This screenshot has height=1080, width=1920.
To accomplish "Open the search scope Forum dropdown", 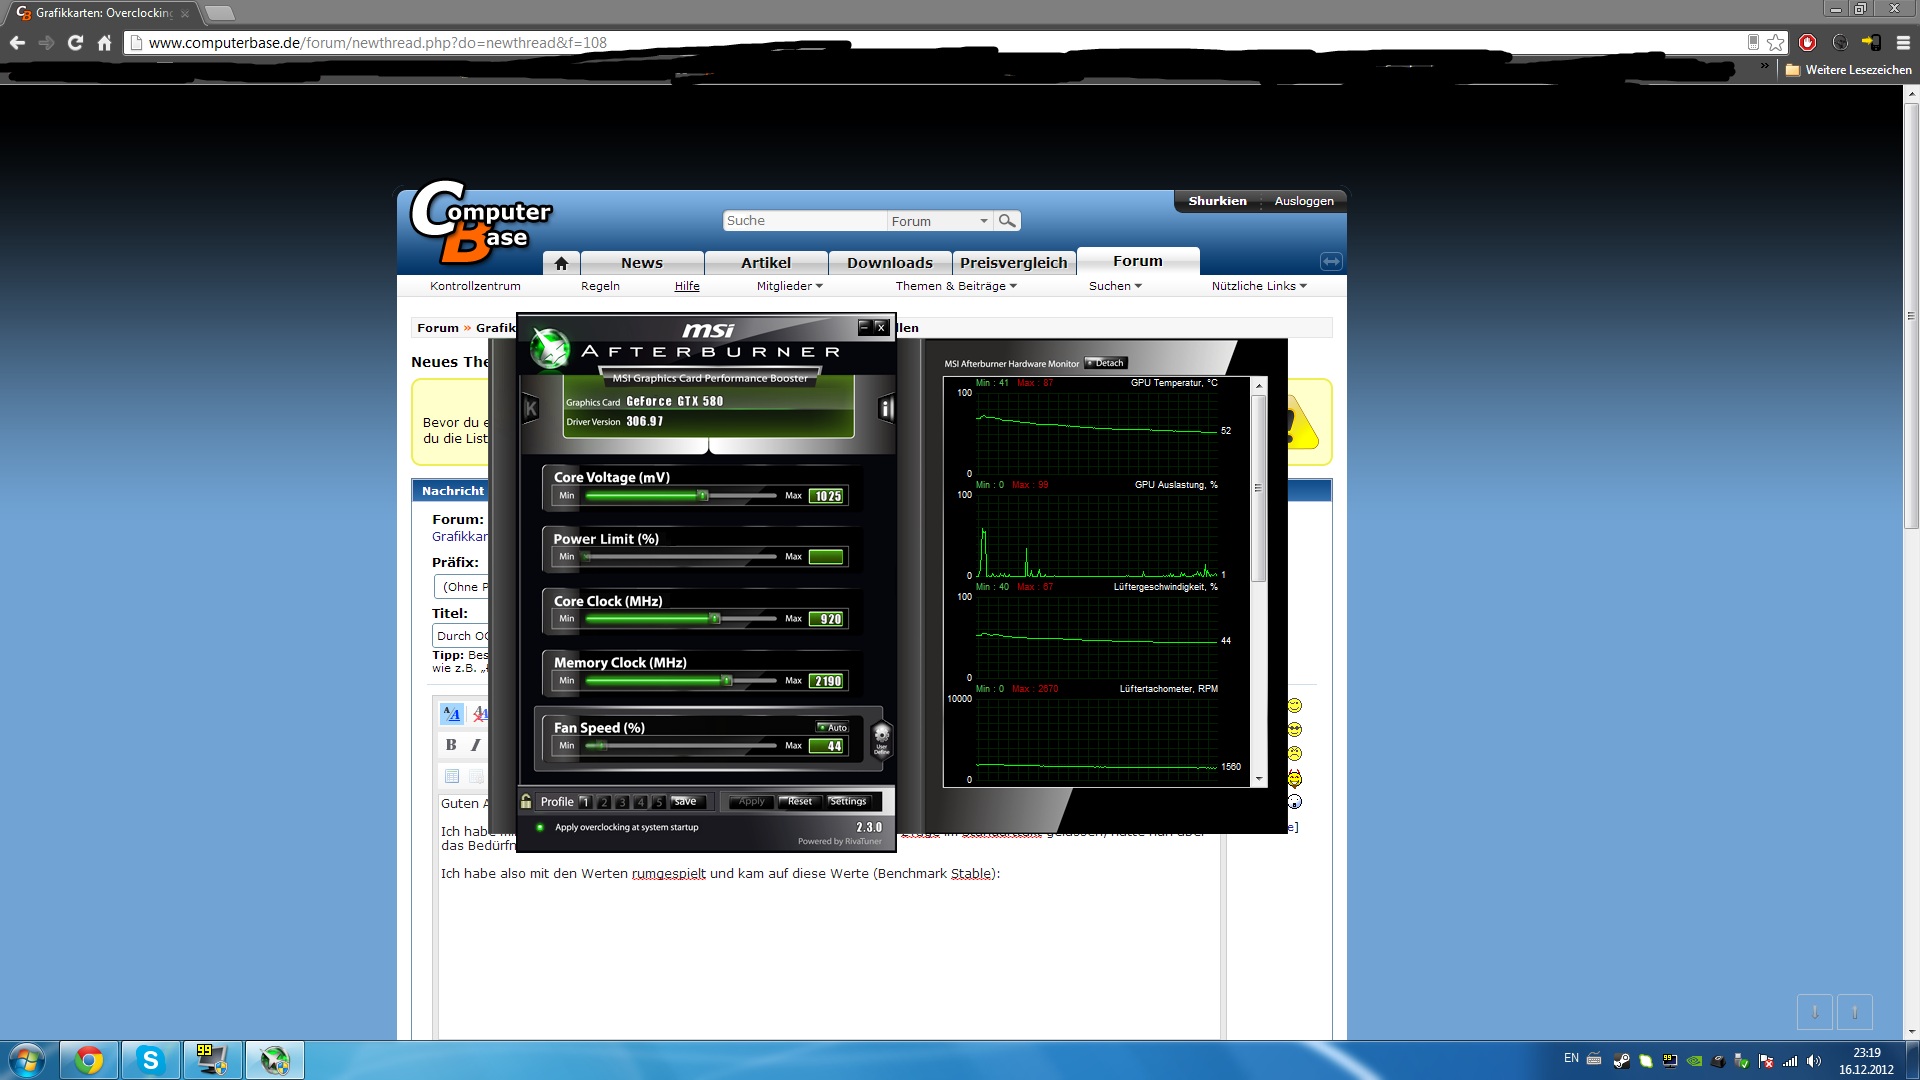I will point(940,221).
